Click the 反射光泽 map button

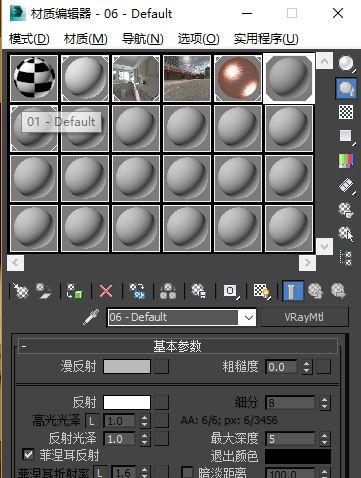pyautogui.click(x=162, y=439)
